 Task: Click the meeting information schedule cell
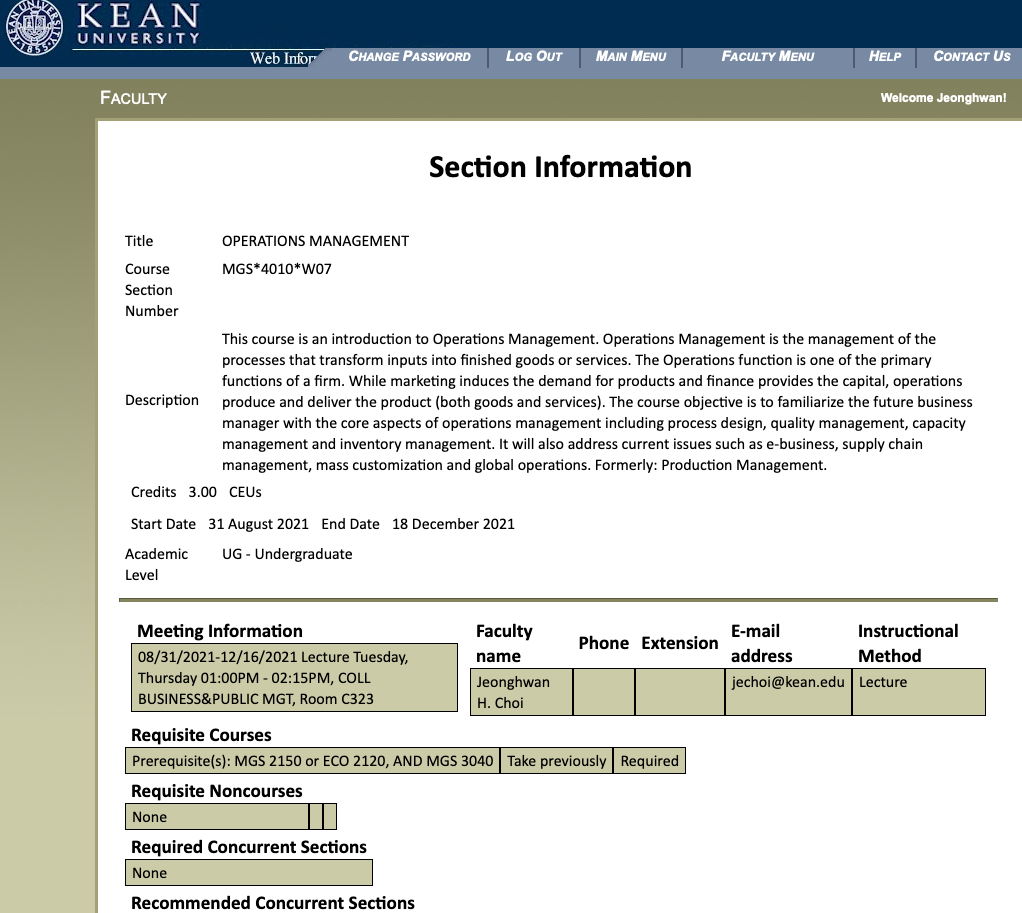click(x=294, y=678)
